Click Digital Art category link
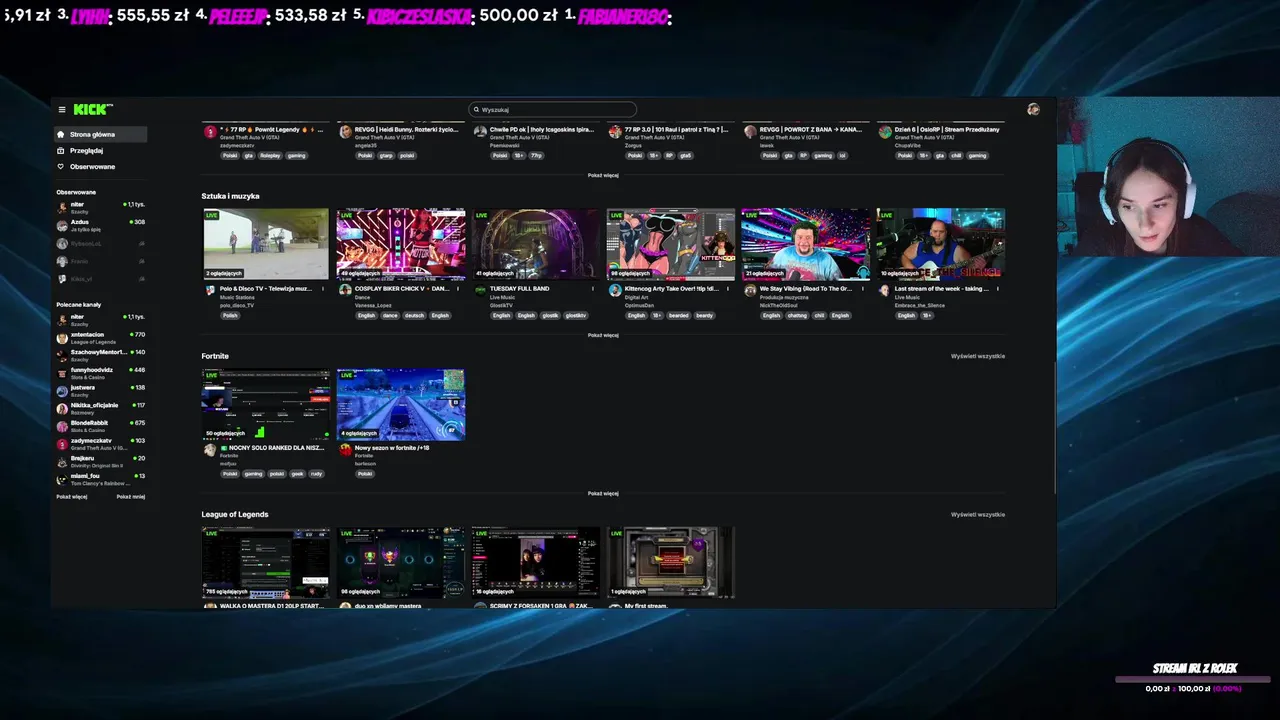Image resolution: width=1280 pixels, height=720 pixels. (x=637, y=297)
